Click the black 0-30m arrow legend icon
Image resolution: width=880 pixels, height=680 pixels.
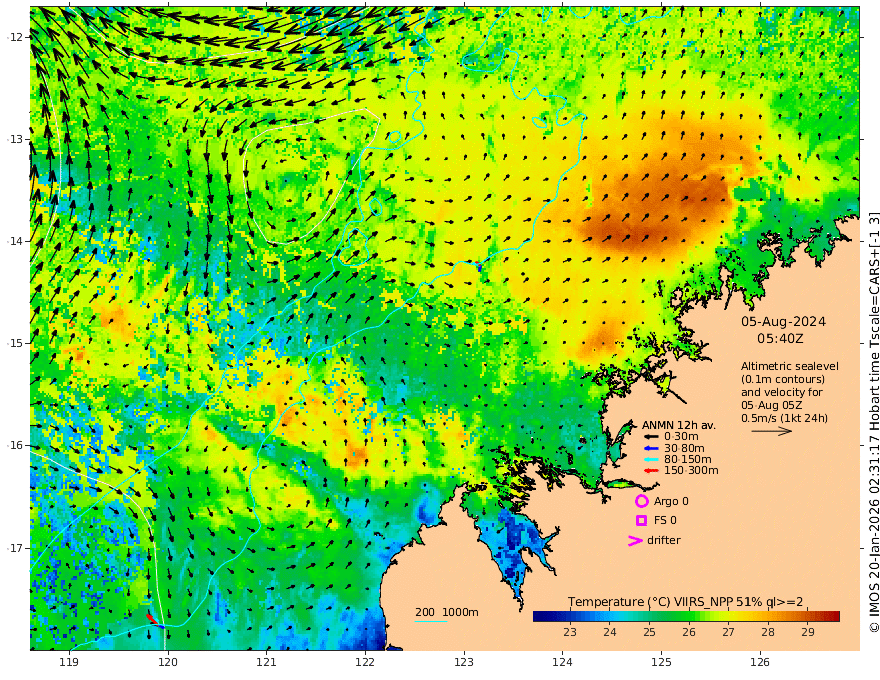650,437
